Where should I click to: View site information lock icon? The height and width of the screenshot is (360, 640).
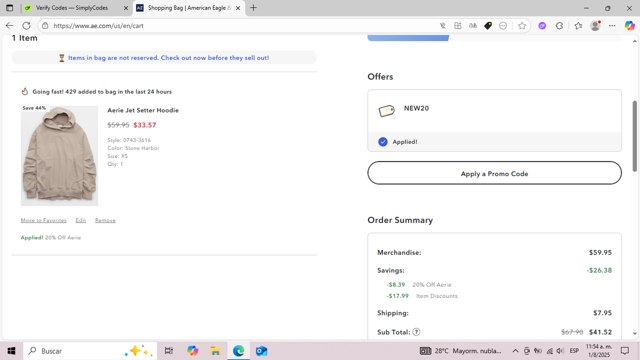pos(45,26)
